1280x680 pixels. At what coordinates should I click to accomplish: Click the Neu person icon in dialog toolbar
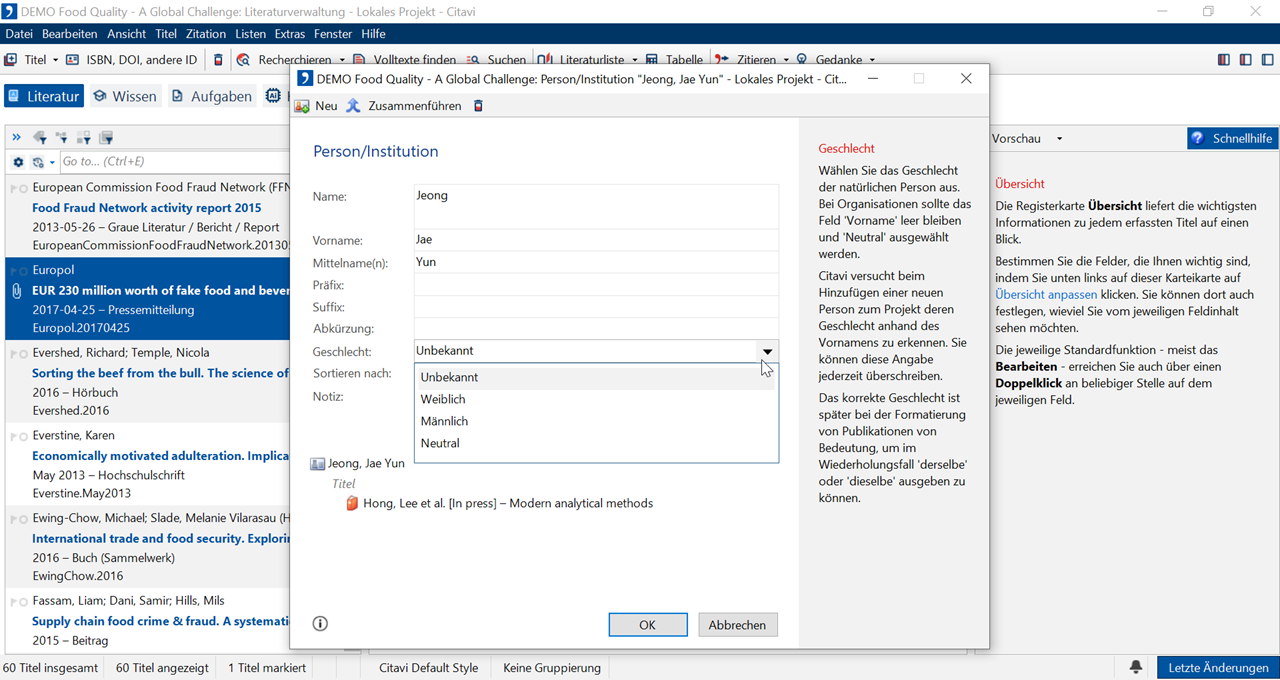(302, 106)
